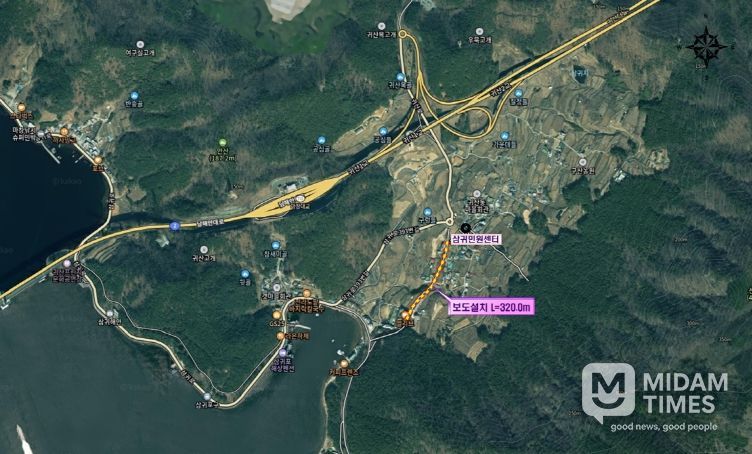Click the orange marker at the sidewalk route's south end
752x454 pixels.
[x=407, y=315]
